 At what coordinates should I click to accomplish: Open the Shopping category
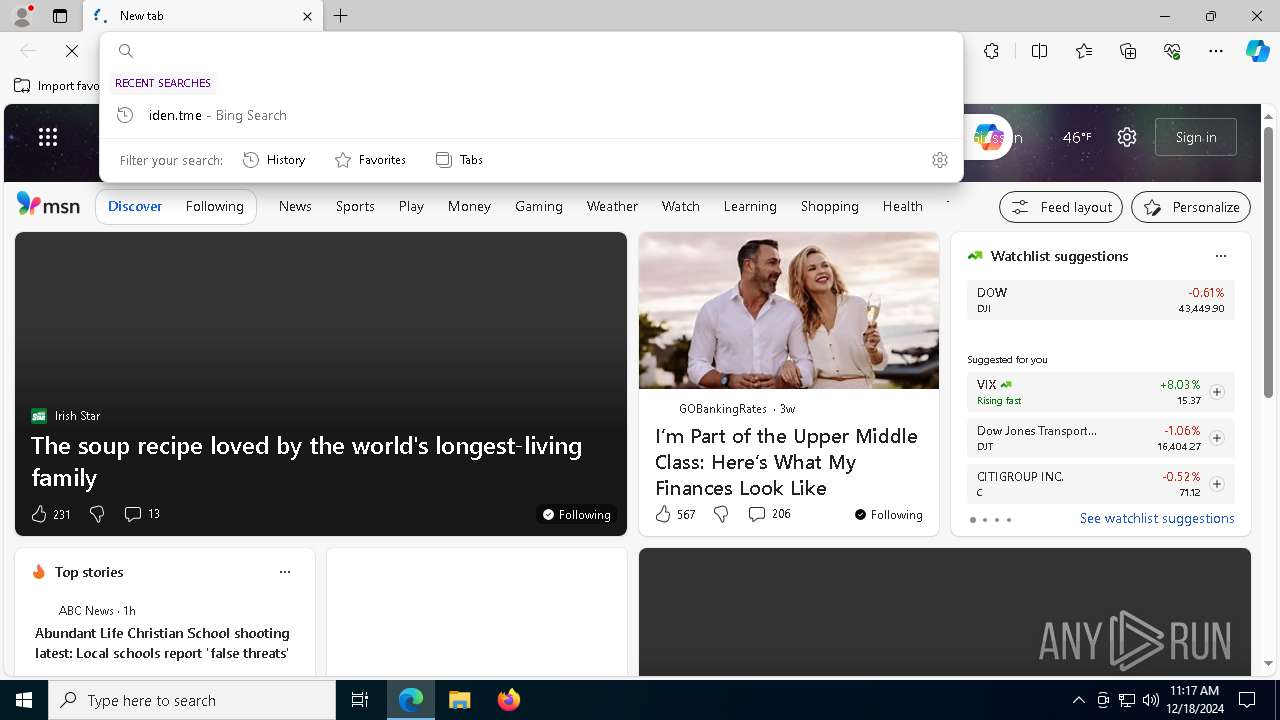point(829,206)
